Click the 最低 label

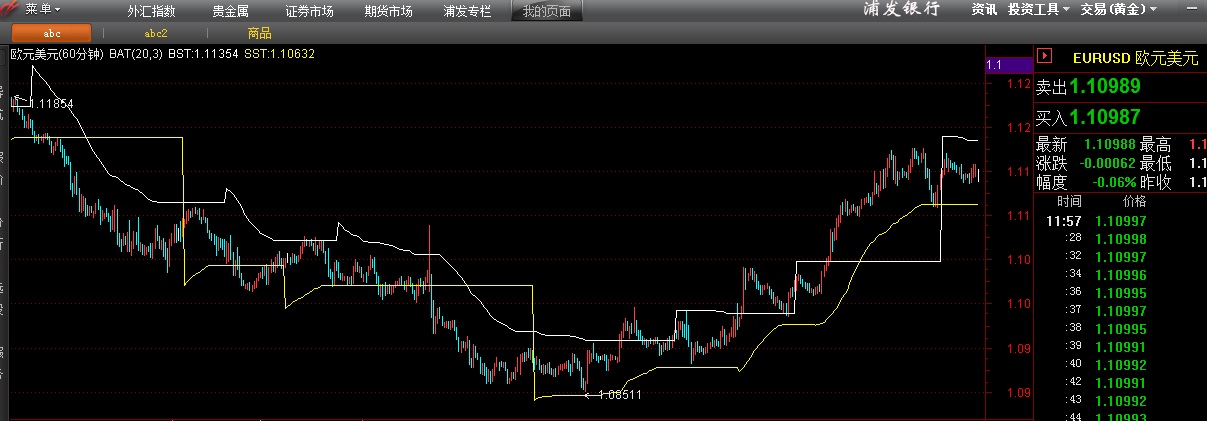(1155, 163)
